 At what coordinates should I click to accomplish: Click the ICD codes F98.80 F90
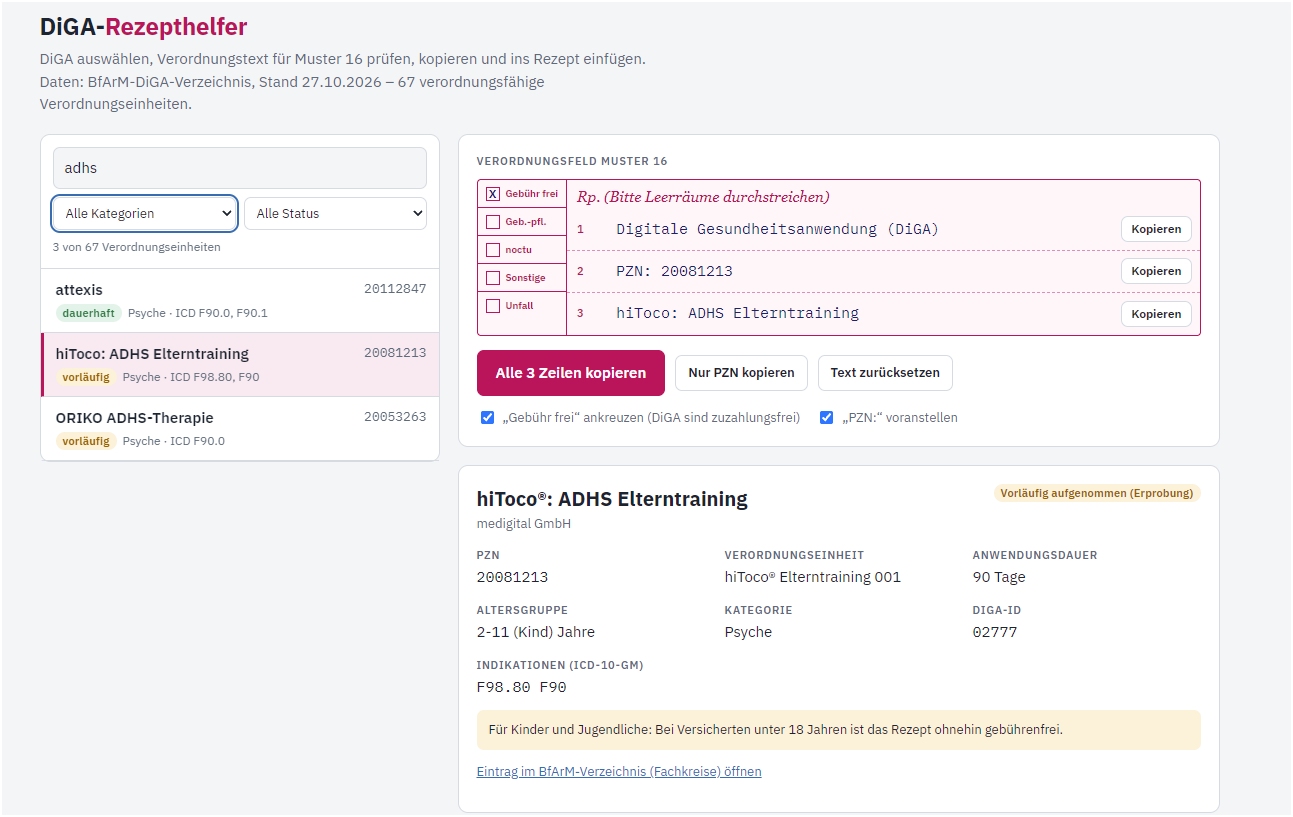point(522,687)
